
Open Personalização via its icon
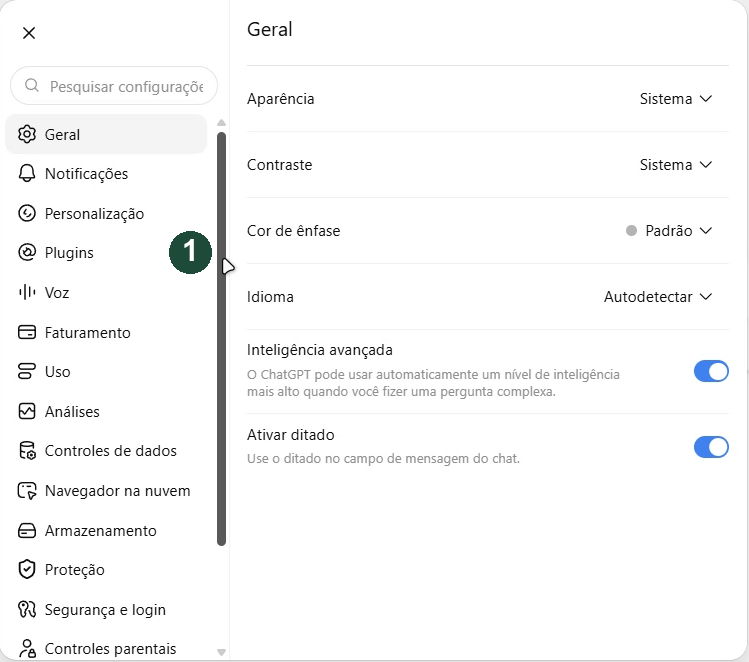pyautogui.click(x=27, y=213)
